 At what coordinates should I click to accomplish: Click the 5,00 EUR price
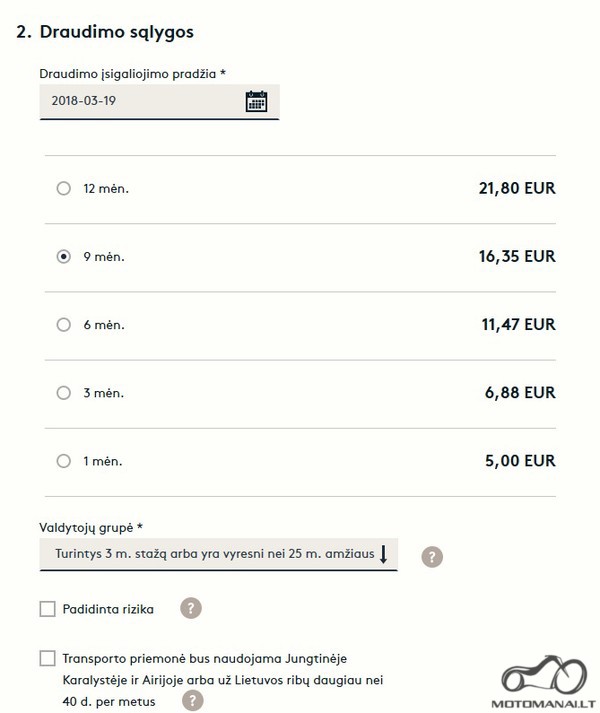520,461
